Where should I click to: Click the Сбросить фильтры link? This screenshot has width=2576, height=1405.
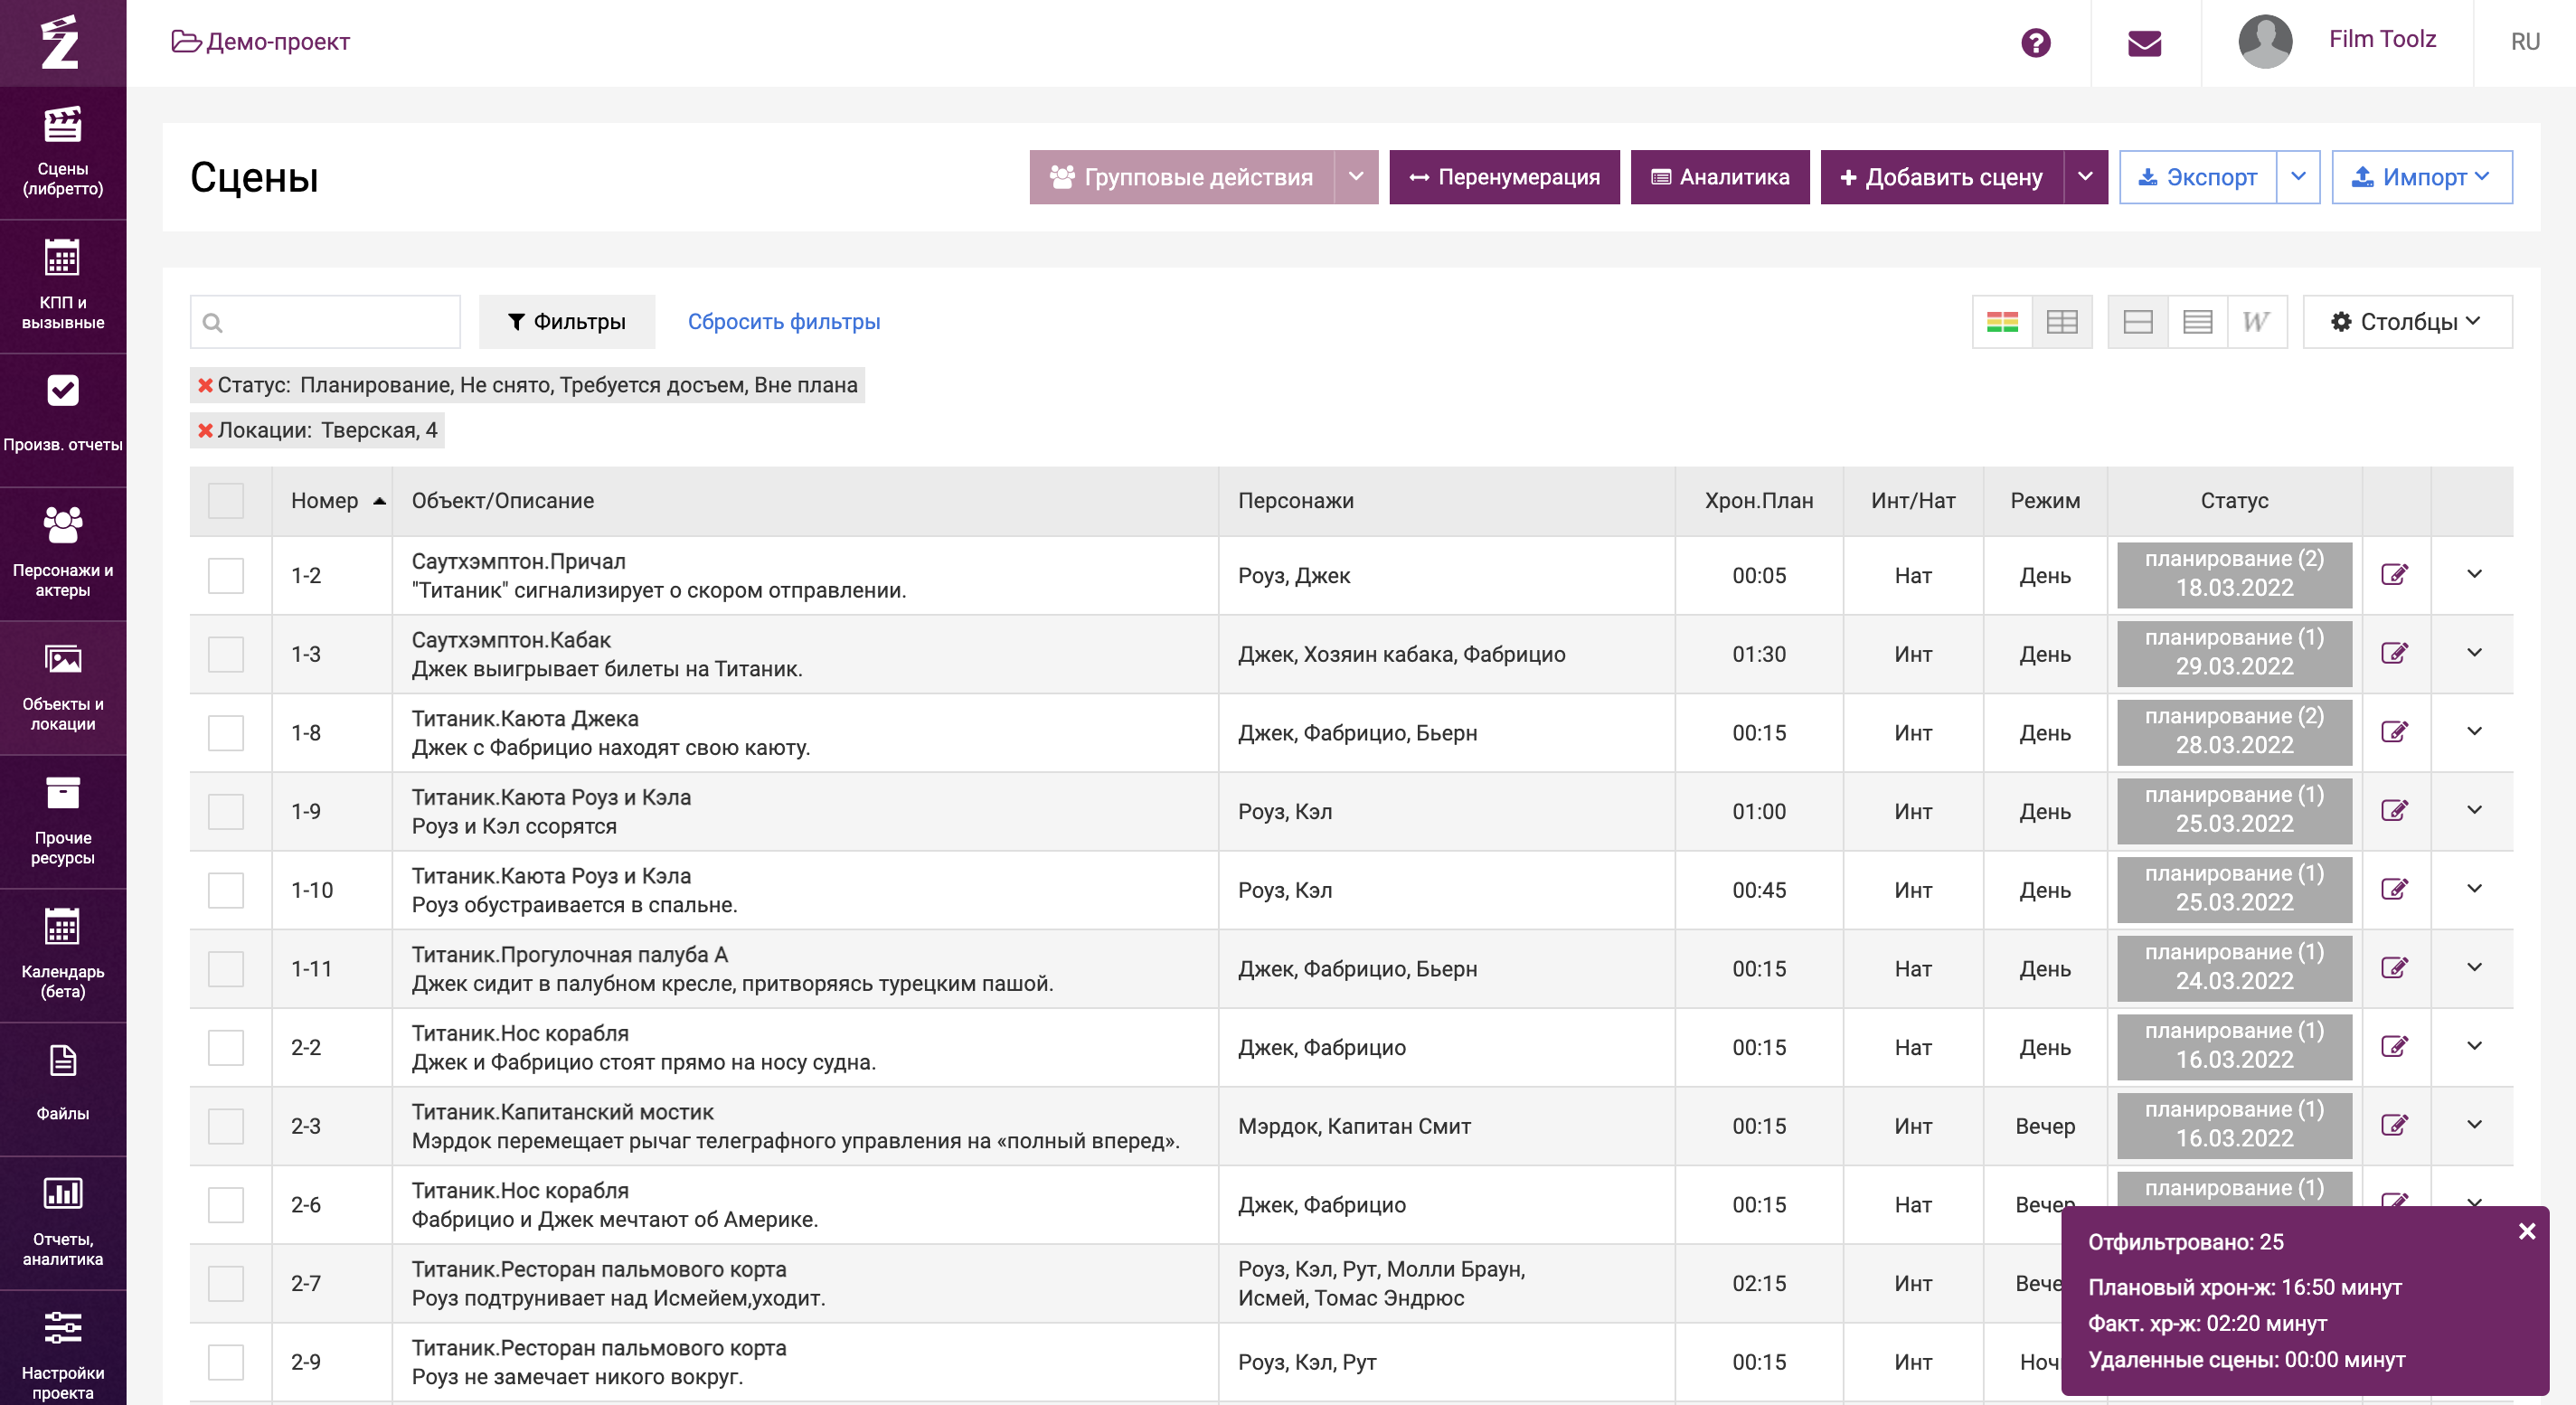click(784, 322)
